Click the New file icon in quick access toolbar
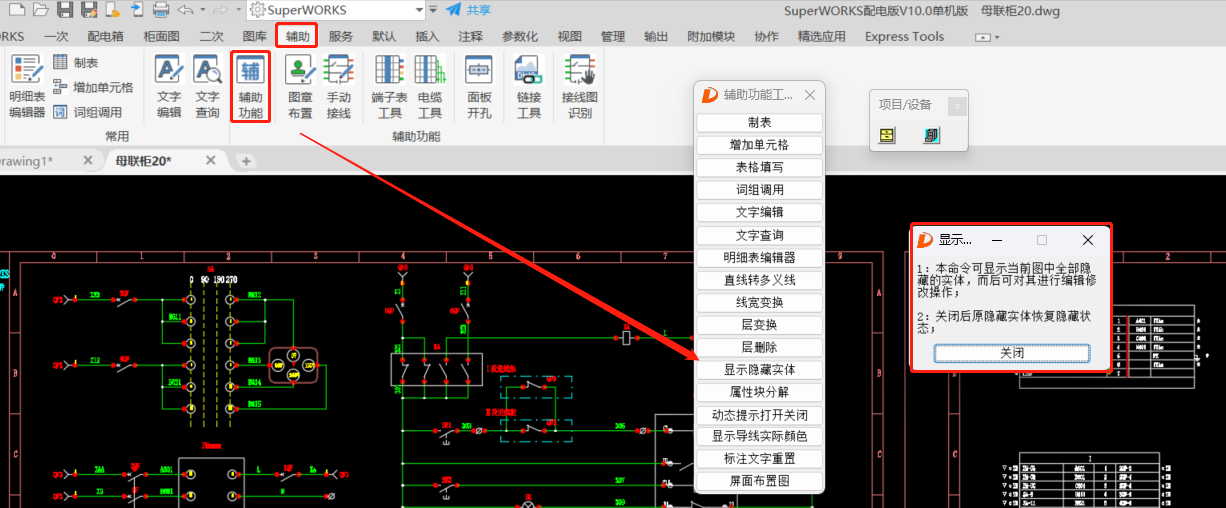Viewport: 1226px width, 508px height. click(x=15, y=10)
